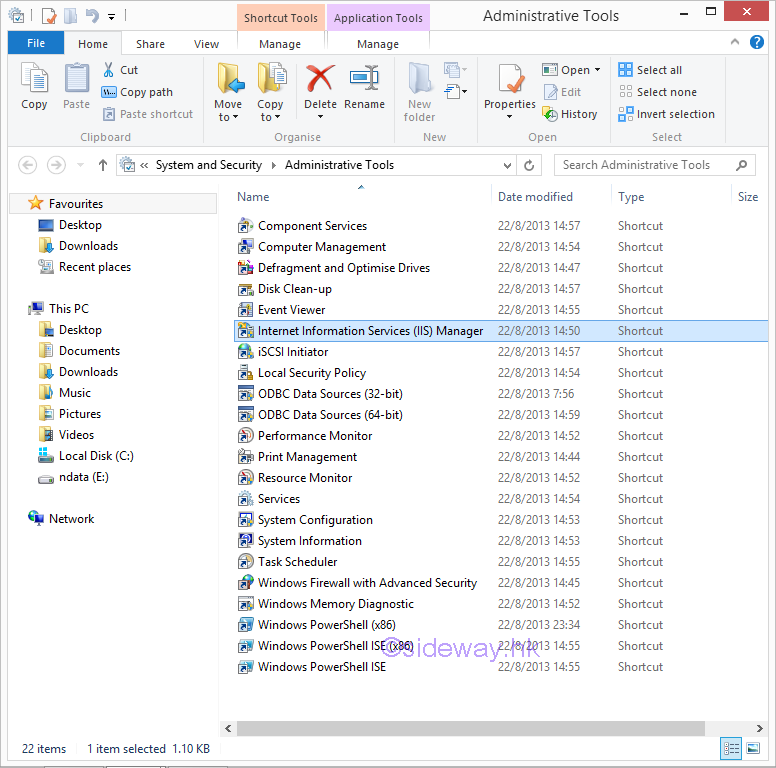The image size is (776, 768).
Task: Sort by the Date modified column header
Action: coord(536,197)
